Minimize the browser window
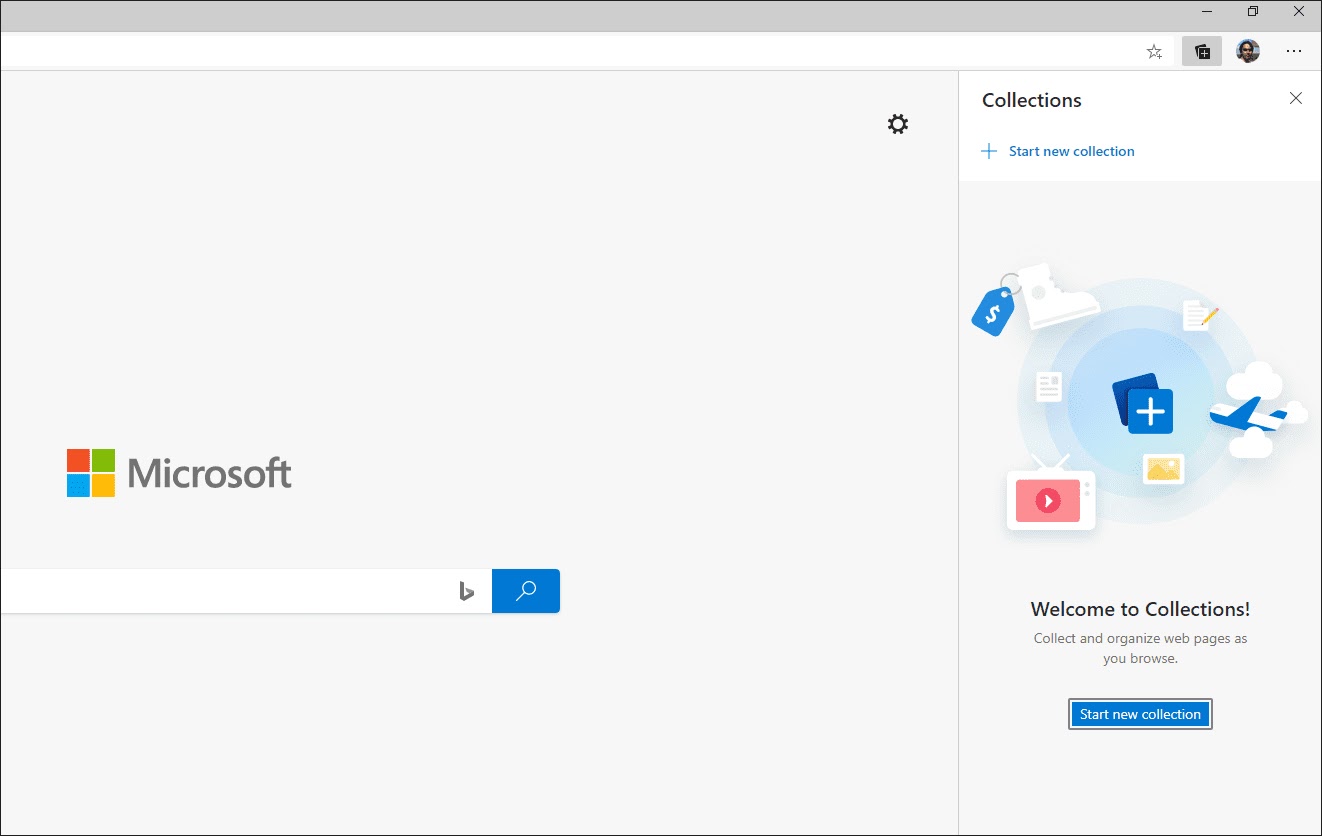Image resolution: width=1322 pixels, height=836 pixels. (1208, 12)
